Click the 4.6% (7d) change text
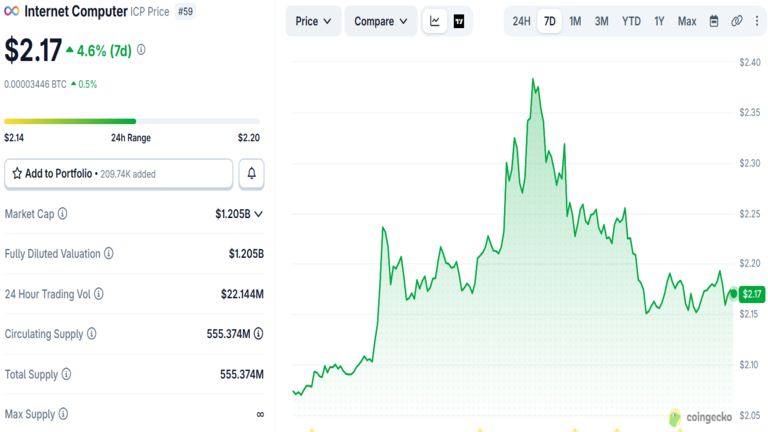 (104, 50)
